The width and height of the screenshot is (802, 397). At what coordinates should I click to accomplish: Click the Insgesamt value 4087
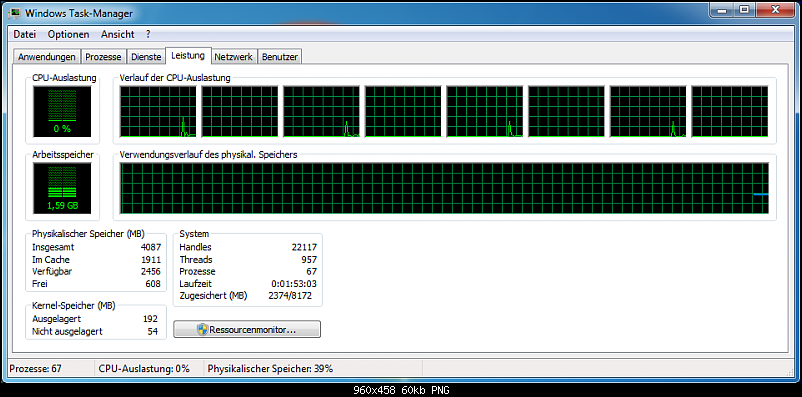click(x=151, y=247)
